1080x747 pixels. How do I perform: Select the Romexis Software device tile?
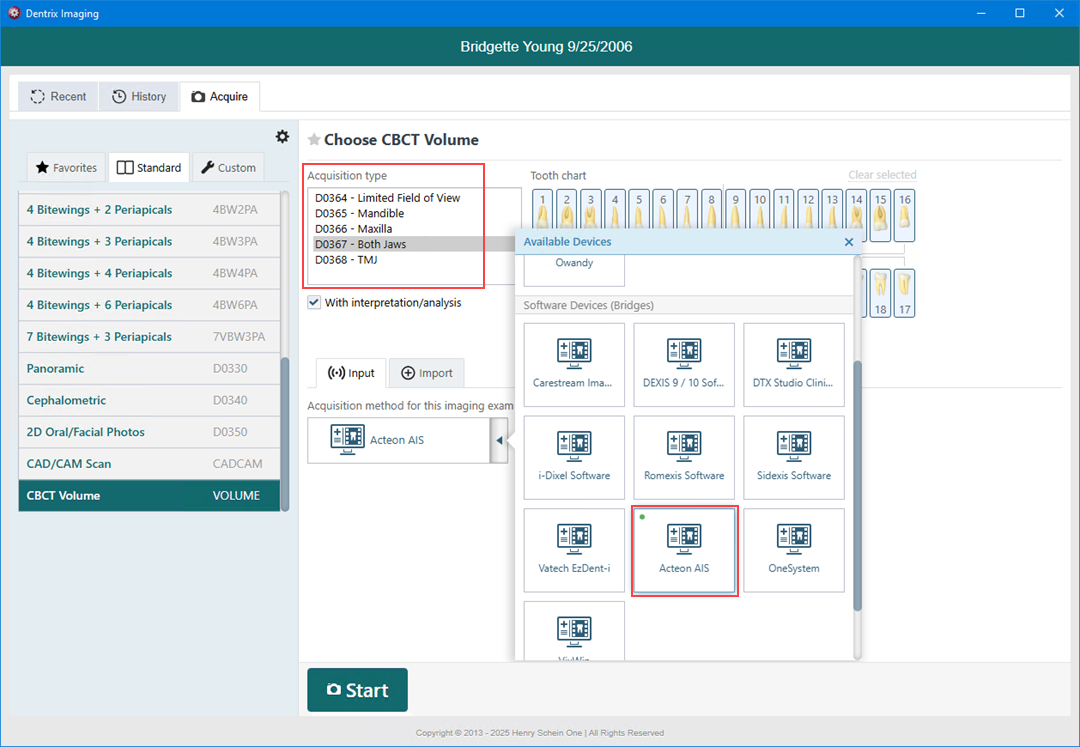point(684,457)
